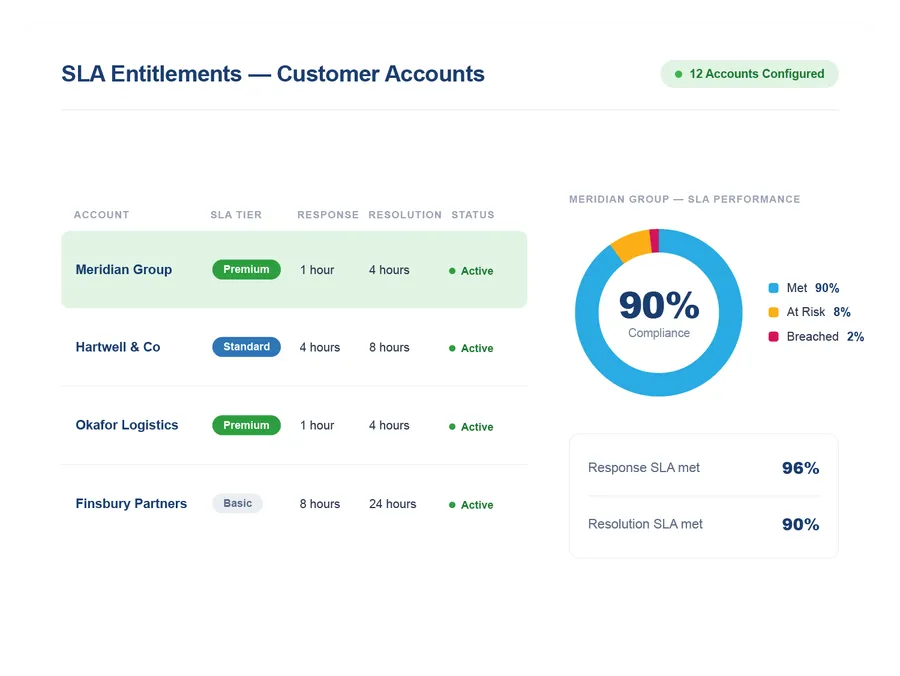
Task: Click Basic tier badge for Finsbury Partners
Action: click(238, 503)
